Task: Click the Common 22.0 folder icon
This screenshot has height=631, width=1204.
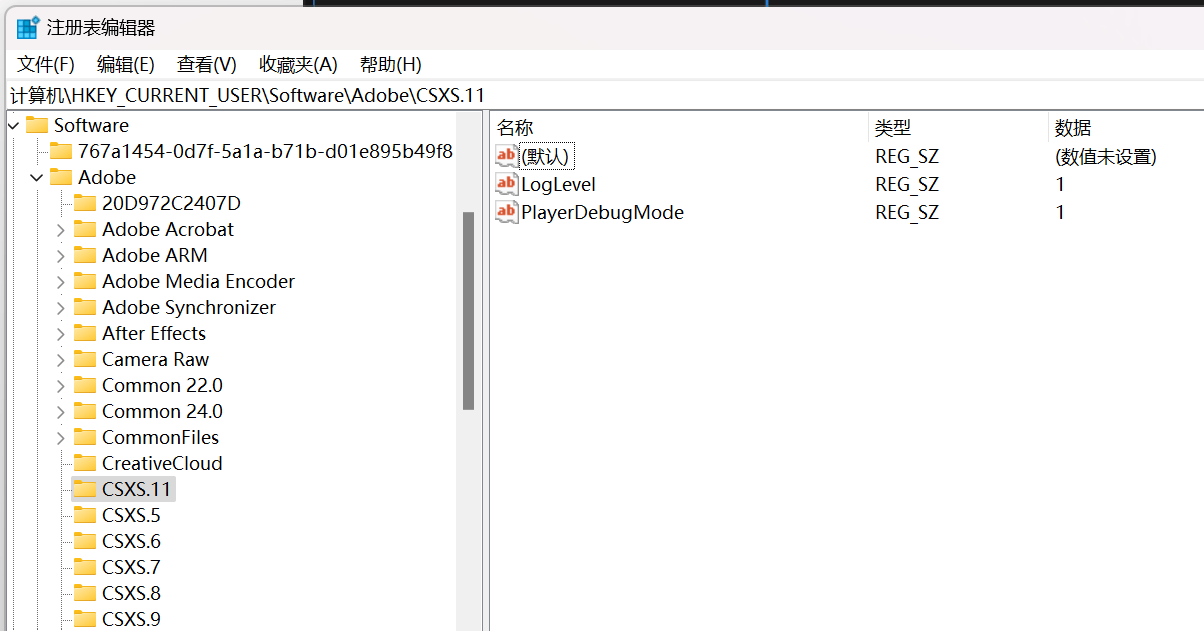Action: tap(85, 385)
